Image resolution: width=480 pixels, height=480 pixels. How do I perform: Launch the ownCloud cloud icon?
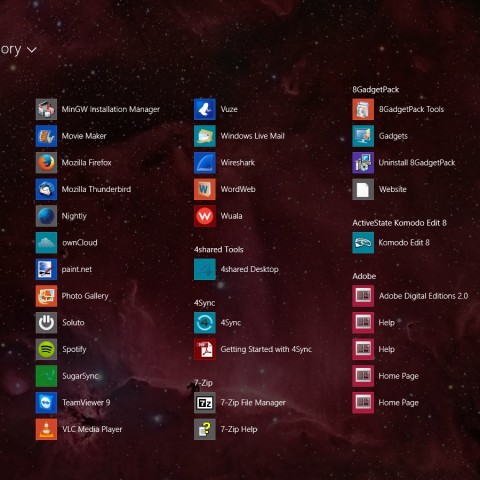[x=46, y=243]
